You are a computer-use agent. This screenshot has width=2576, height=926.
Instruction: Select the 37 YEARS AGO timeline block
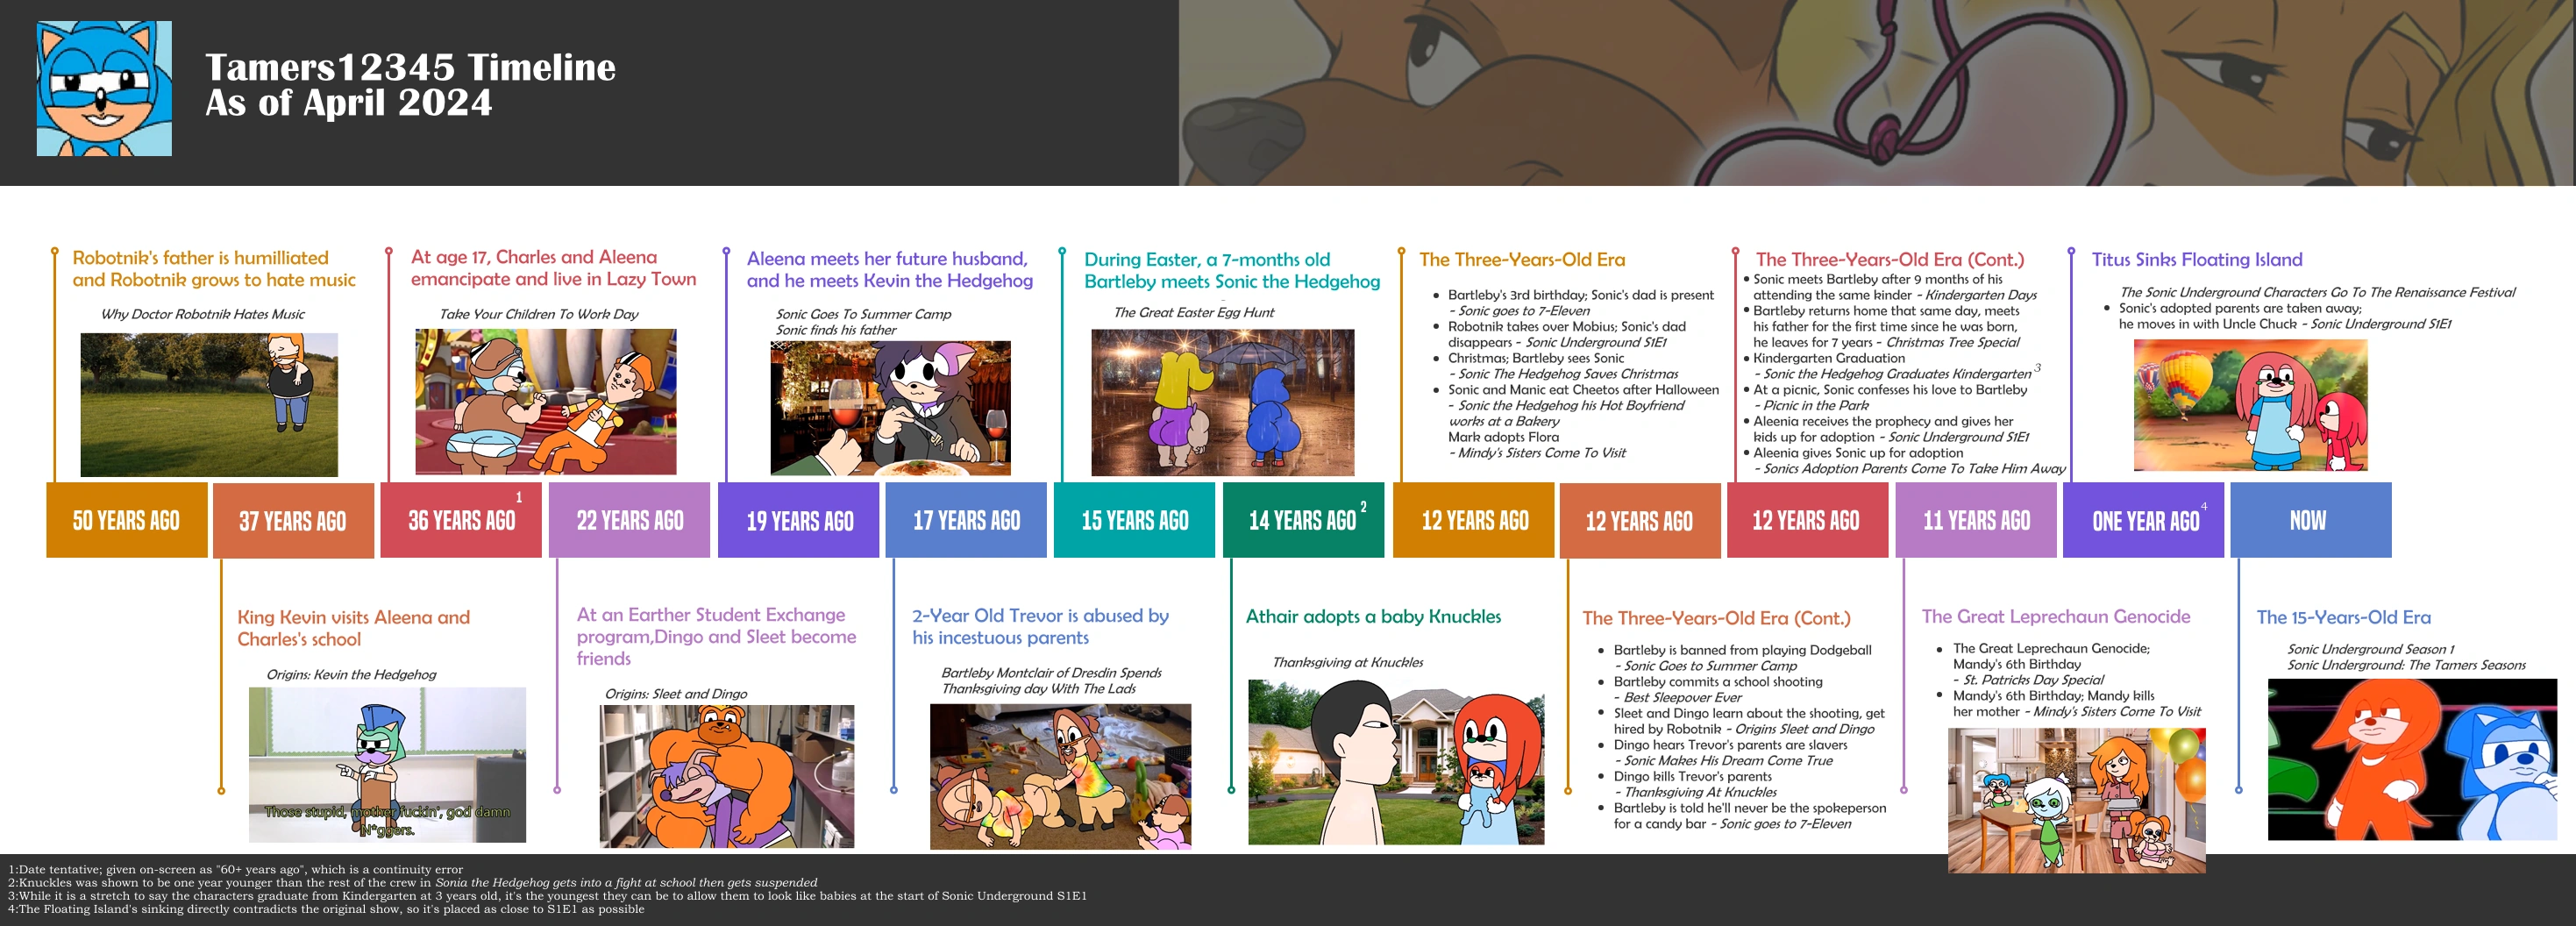[x=293, y=520]
